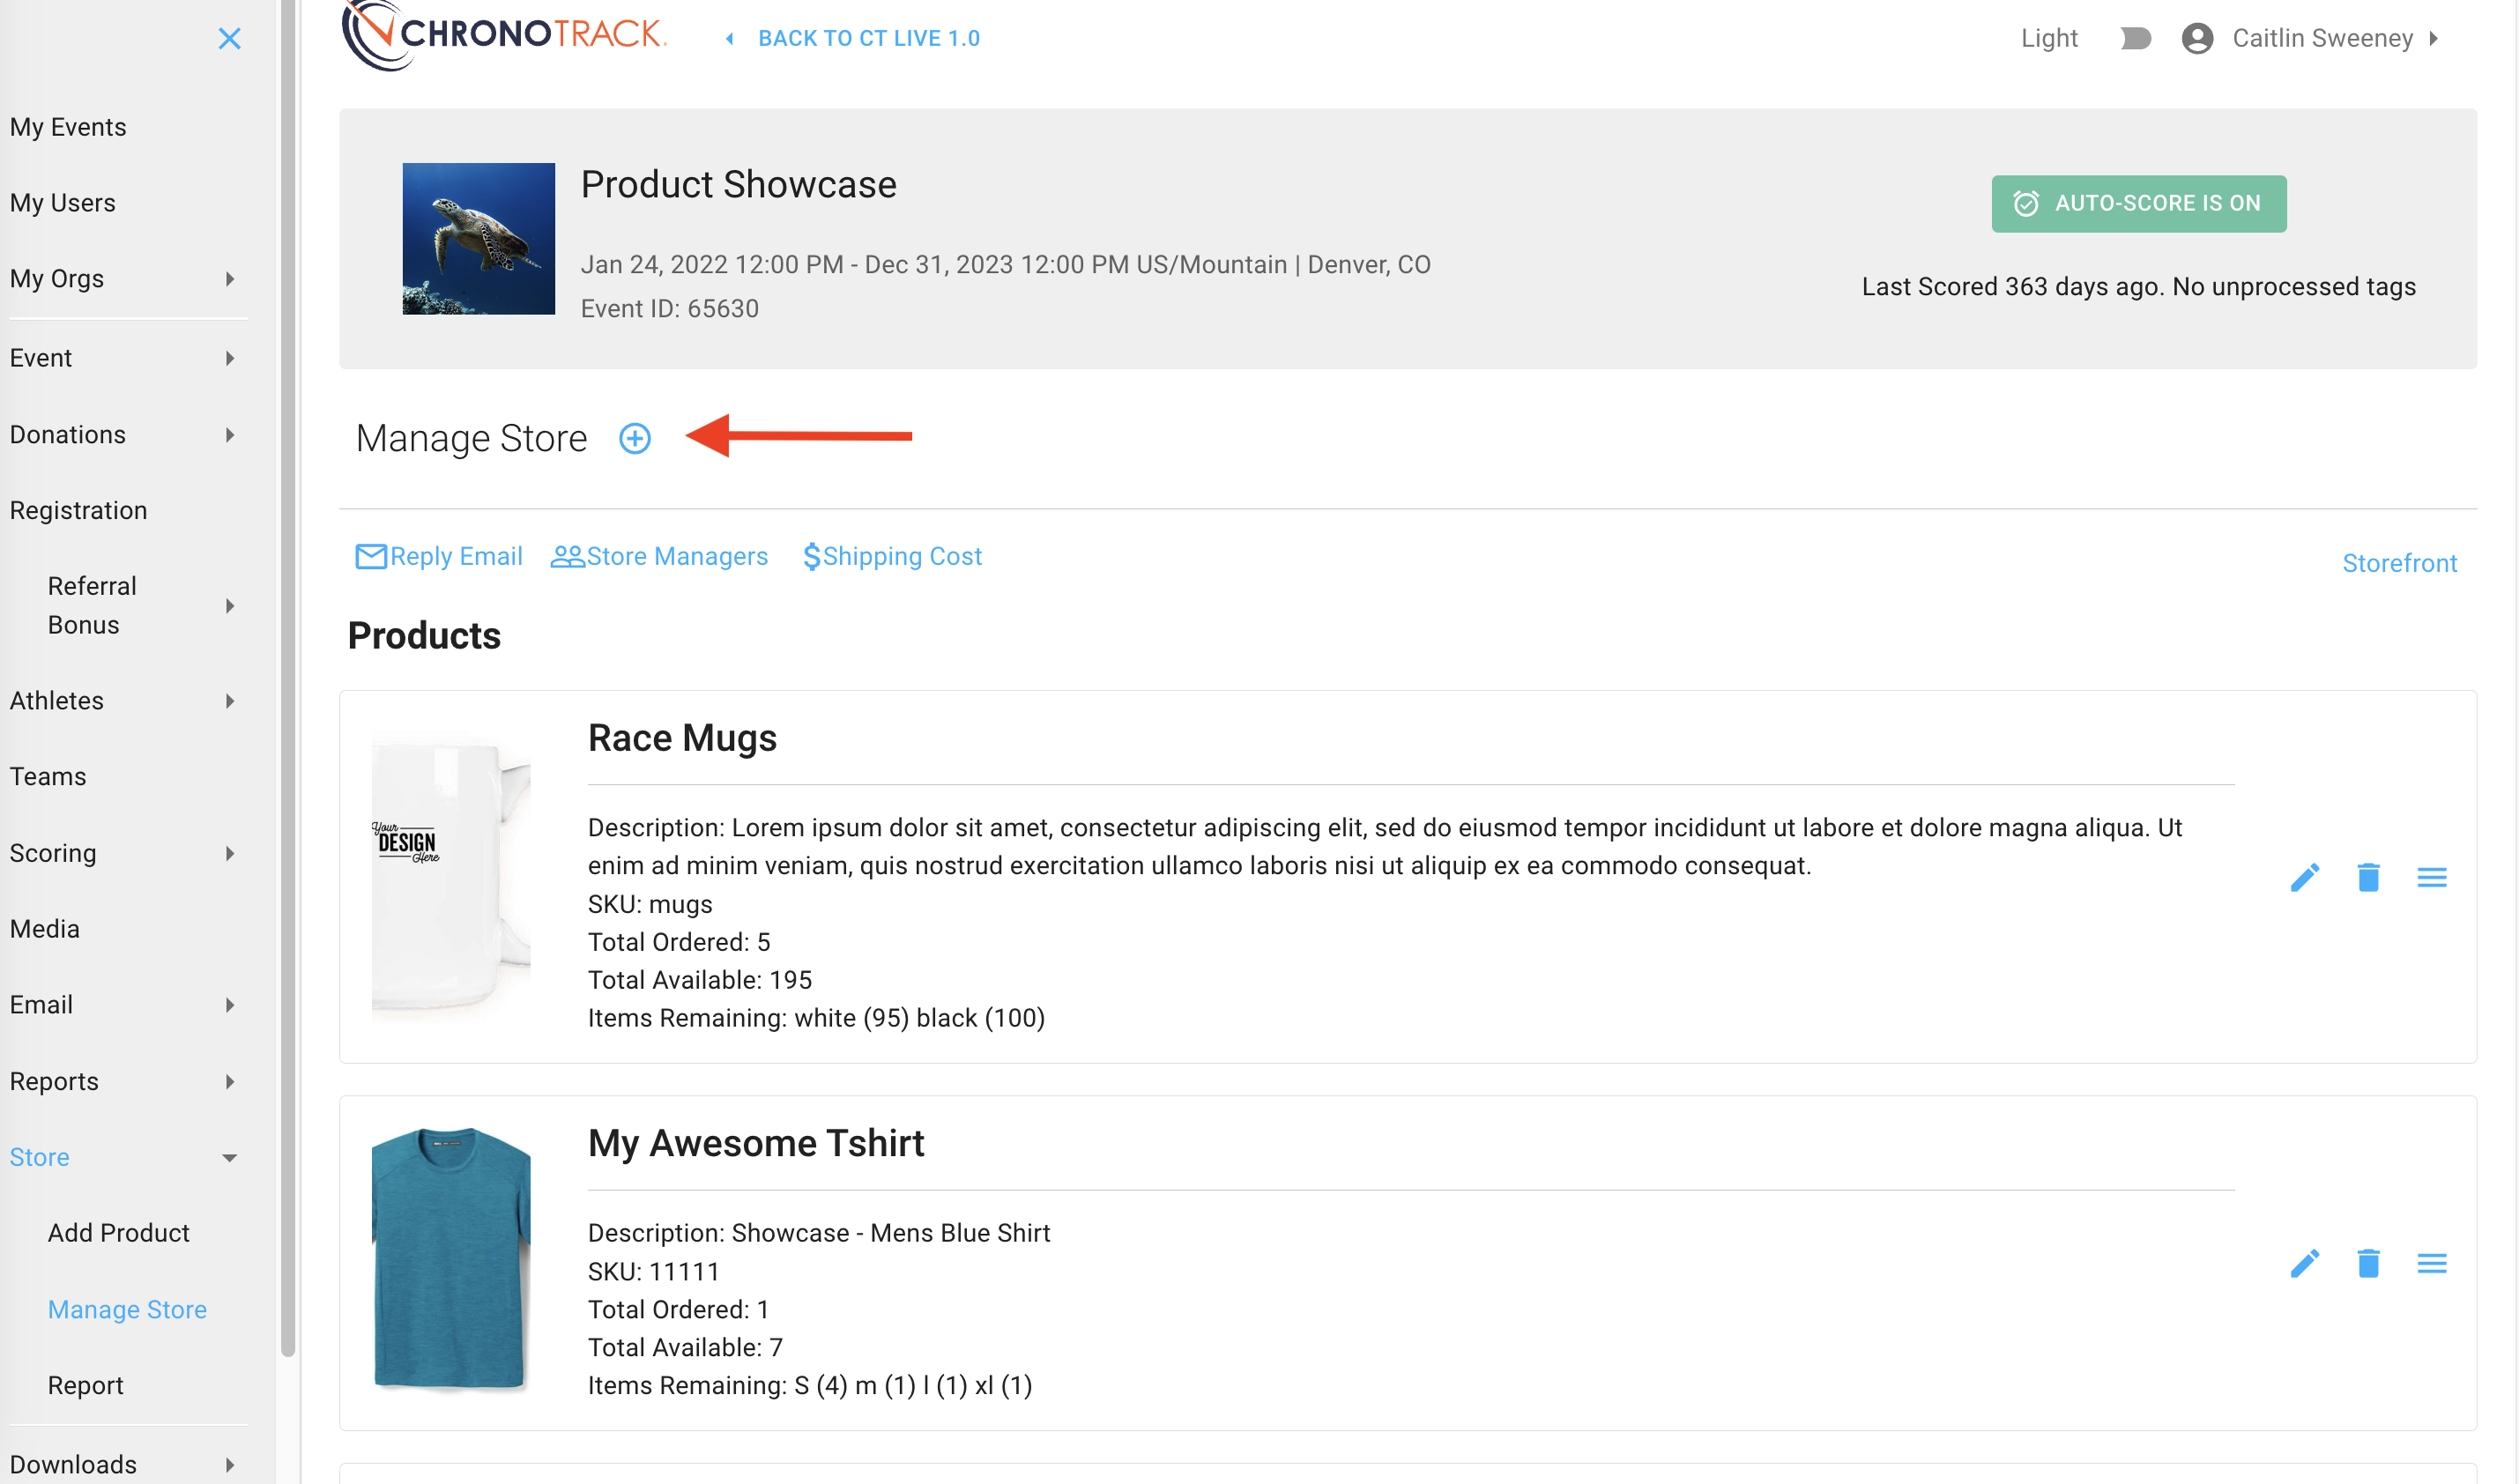Edit My Awesome Tshirt via pencil icon

coord(2305,1263)
